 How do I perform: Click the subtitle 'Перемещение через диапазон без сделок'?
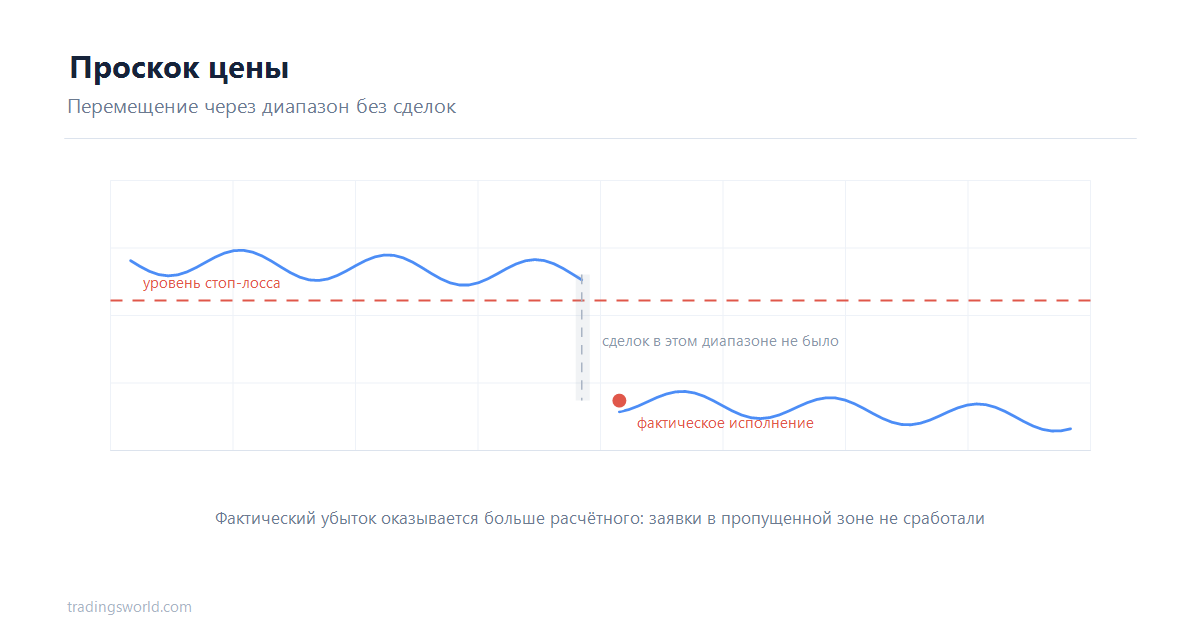click(x=262, y=107)
